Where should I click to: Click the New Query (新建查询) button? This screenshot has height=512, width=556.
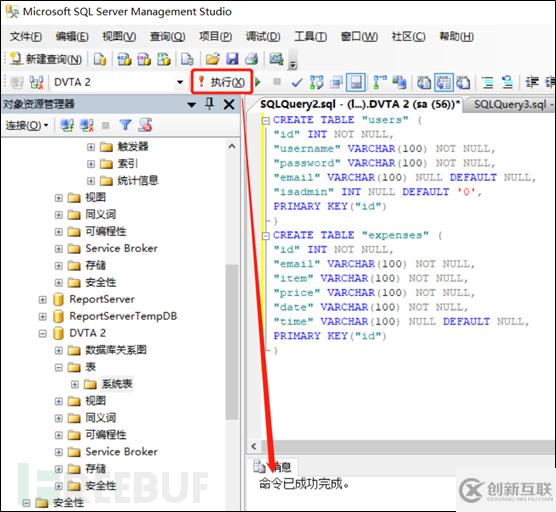(x=46, y=59)
